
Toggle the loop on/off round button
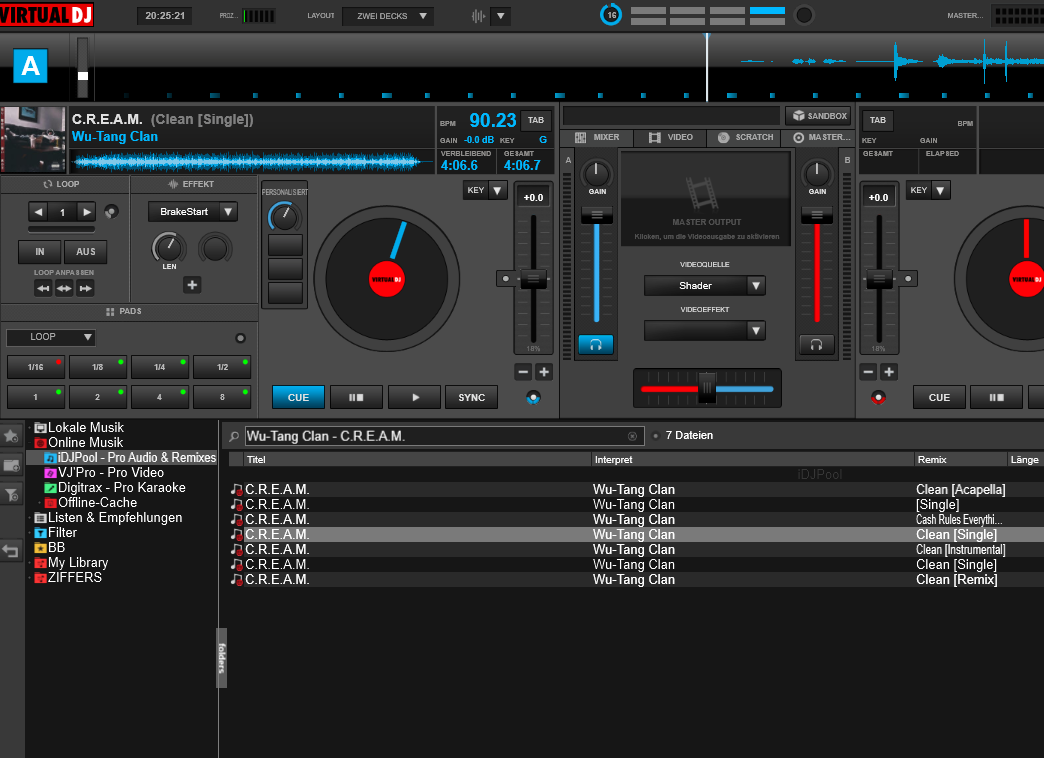[x=111, y=212]
